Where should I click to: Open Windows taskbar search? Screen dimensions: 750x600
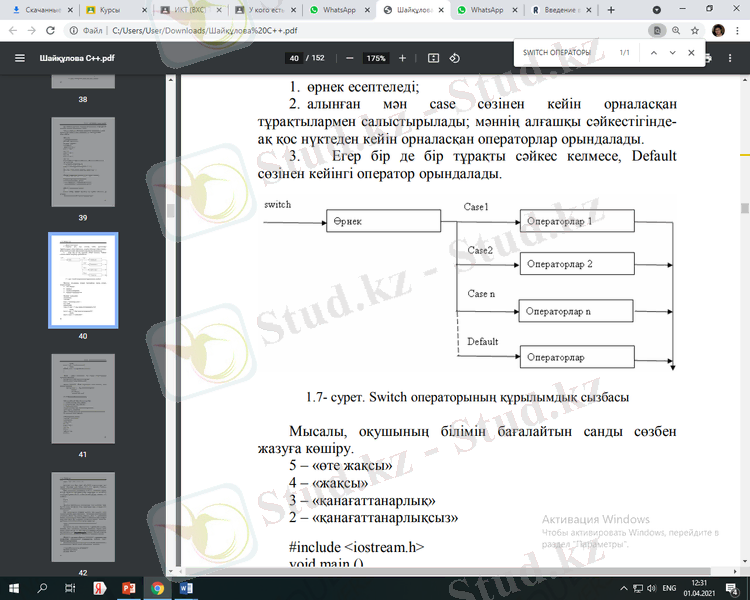pos(42,588)
